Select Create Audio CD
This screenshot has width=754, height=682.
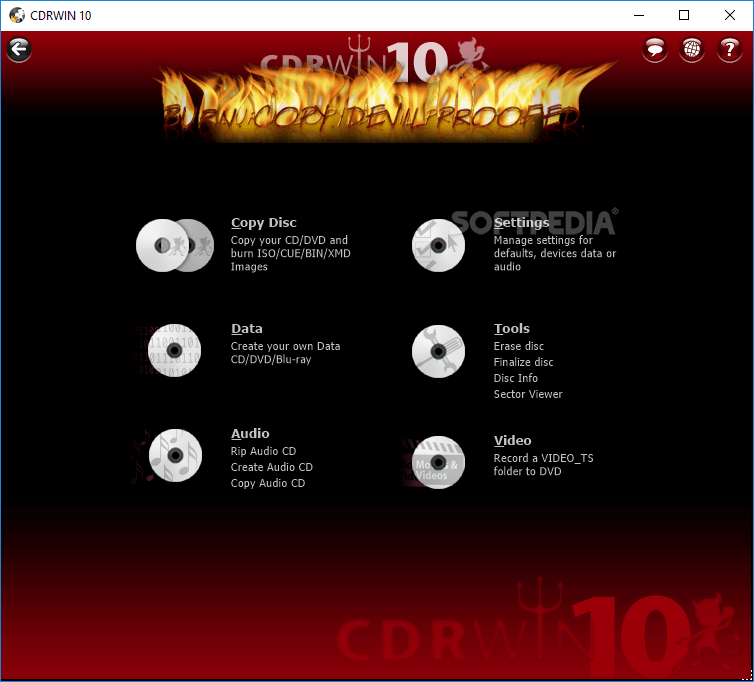272,467
